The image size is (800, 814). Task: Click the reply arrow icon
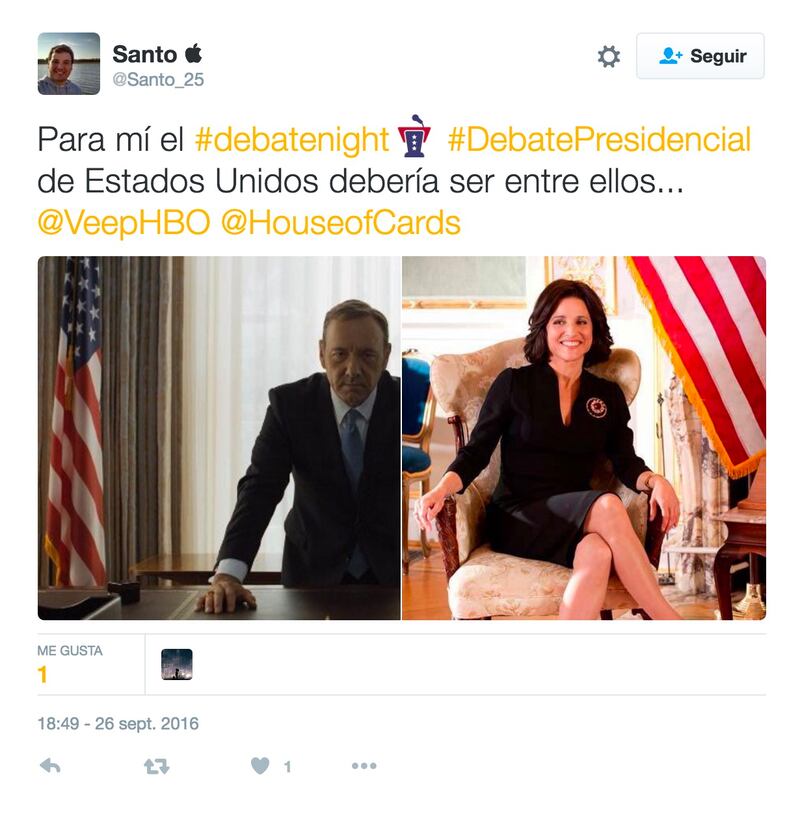pos(50,766)
